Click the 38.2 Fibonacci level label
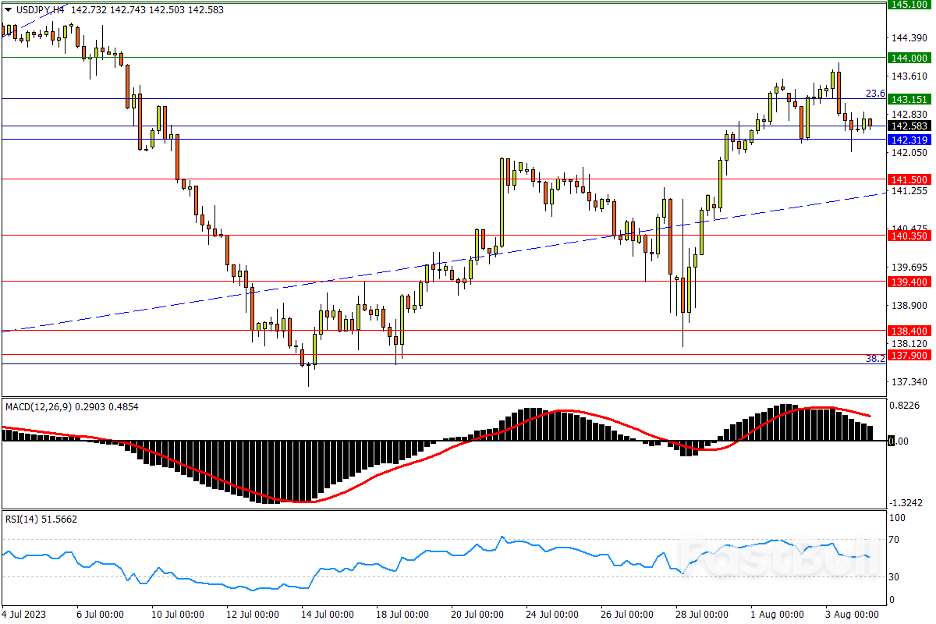The width and height of the screenshot is (936, 624). click(x=874, y=358)
